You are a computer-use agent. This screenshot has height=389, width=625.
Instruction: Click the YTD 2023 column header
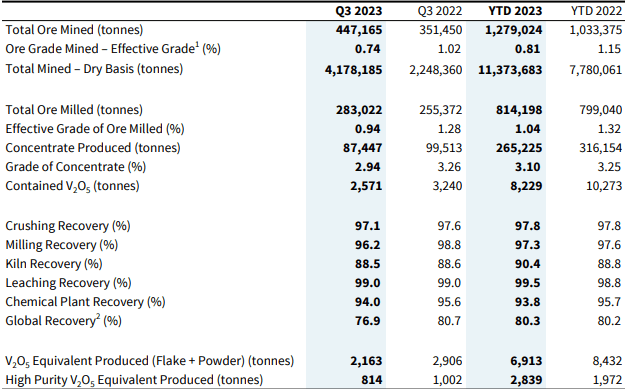515,11
